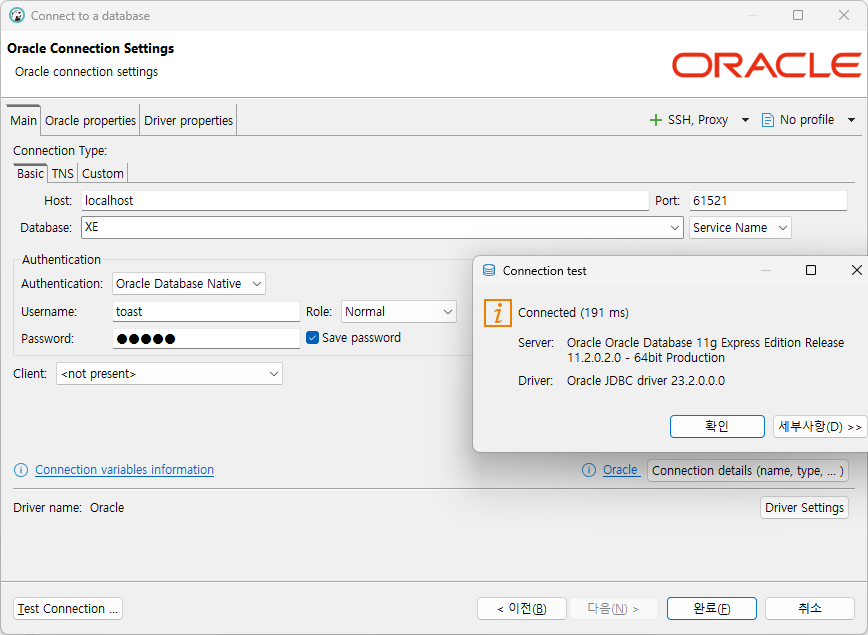Maximize the Connection test dialog
Viewport: 868px width, 635px height.
pos(811,270)
